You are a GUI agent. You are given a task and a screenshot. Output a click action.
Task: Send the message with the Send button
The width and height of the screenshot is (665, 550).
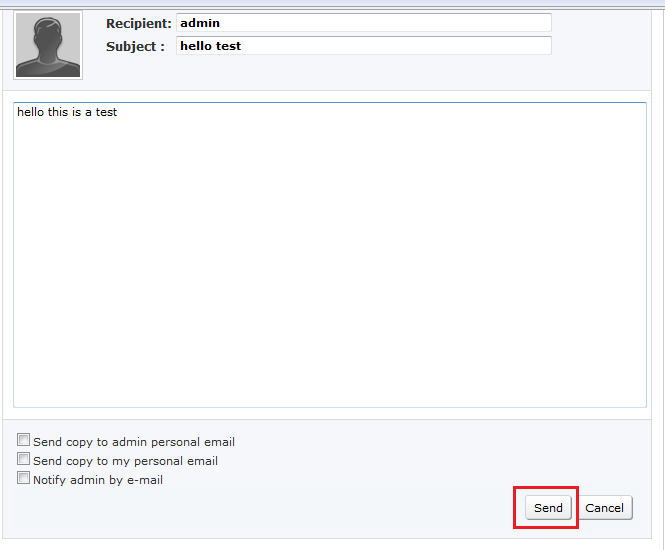coord(548,508)
